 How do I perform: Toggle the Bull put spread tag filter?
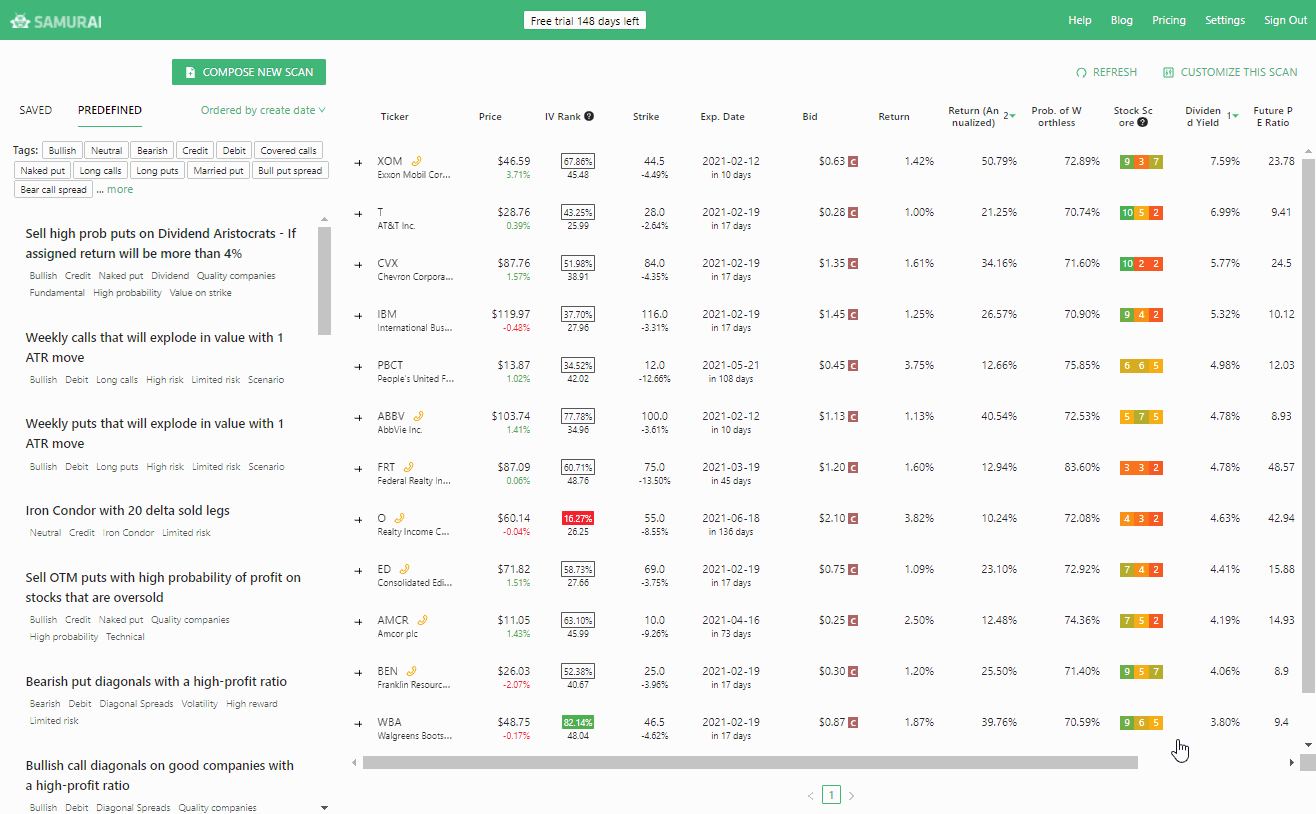point(290,171)
